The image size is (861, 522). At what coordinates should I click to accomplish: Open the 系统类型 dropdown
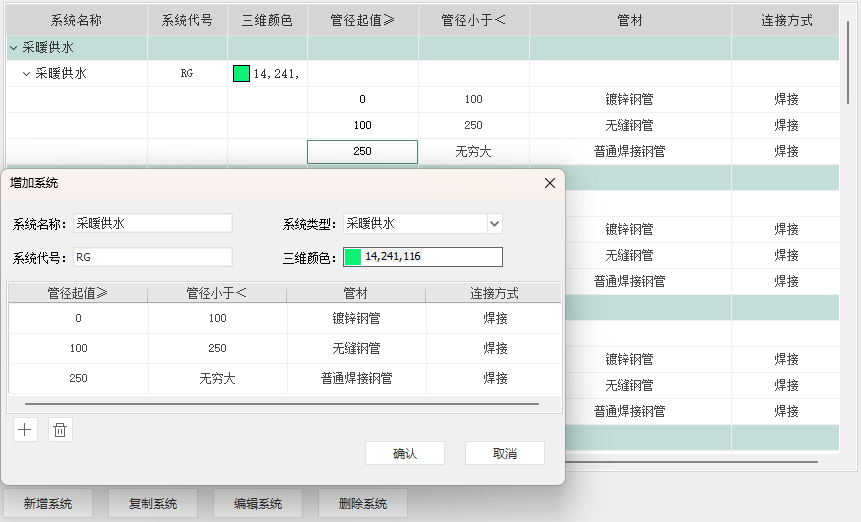pos(494,224)
